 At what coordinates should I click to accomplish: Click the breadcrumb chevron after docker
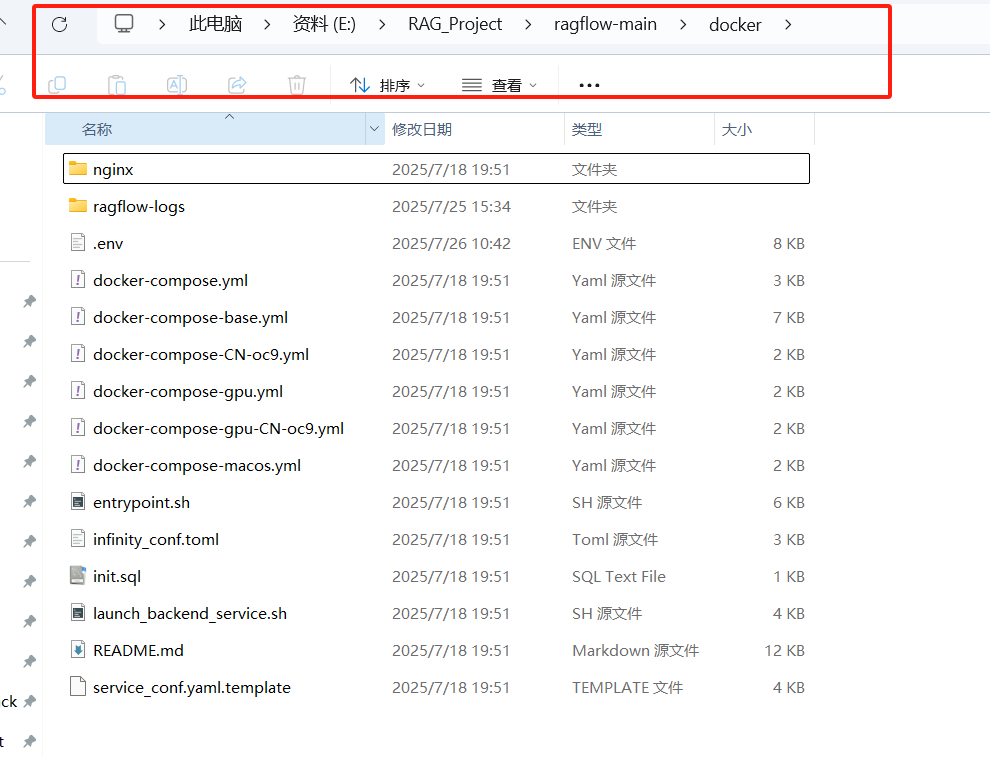coord(789,24)
